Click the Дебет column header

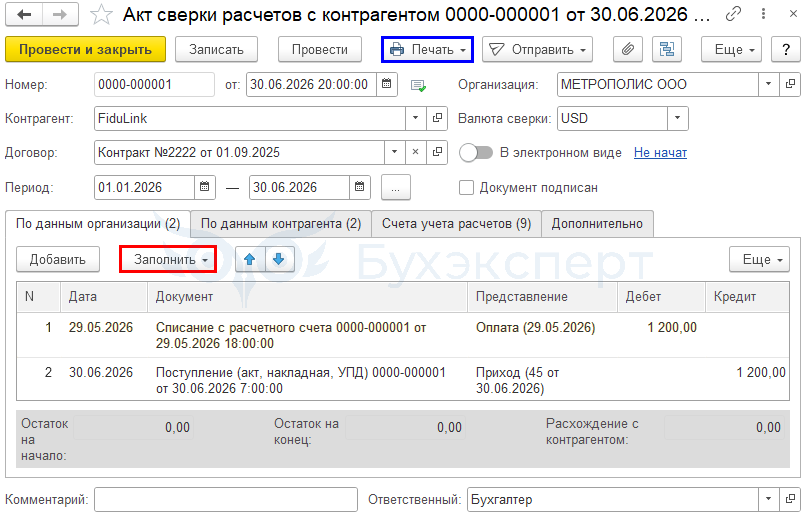click(661, 297)
